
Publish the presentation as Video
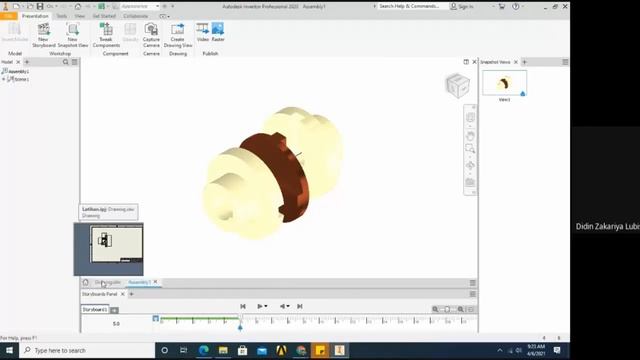[202, 32]
